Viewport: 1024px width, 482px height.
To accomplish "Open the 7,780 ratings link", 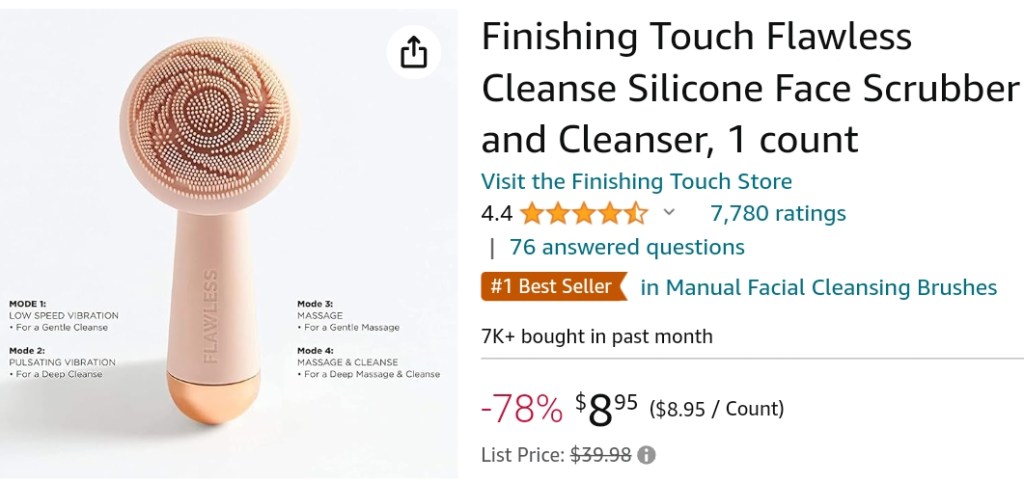I will 777,213.
